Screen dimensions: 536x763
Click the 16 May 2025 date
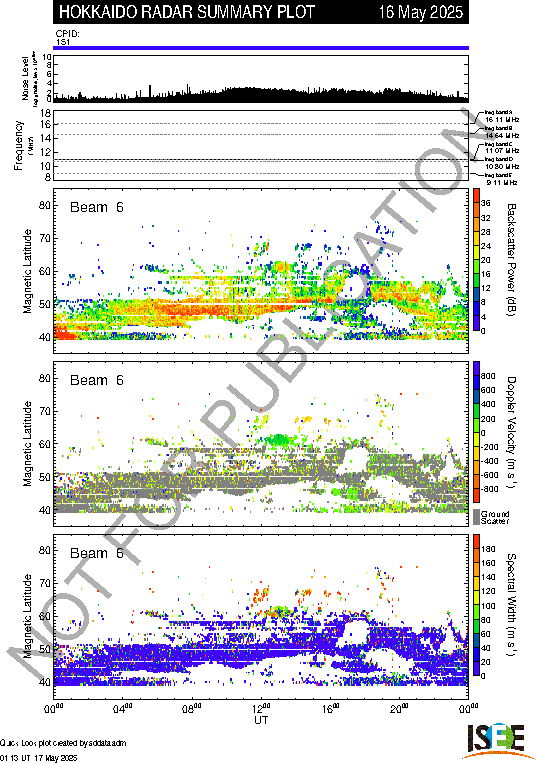pyautogui.click(x=421, y=12)
